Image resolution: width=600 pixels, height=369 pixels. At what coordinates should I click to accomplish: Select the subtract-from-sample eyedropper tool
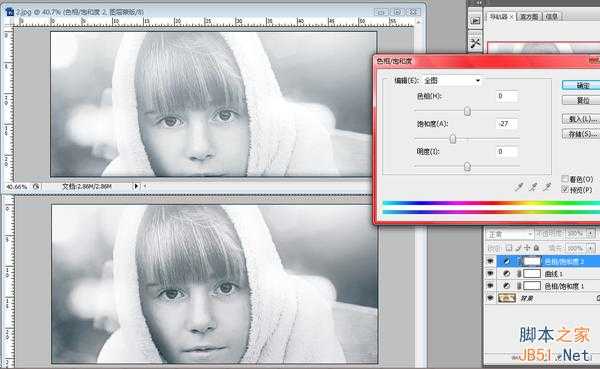tap(547, 186)
